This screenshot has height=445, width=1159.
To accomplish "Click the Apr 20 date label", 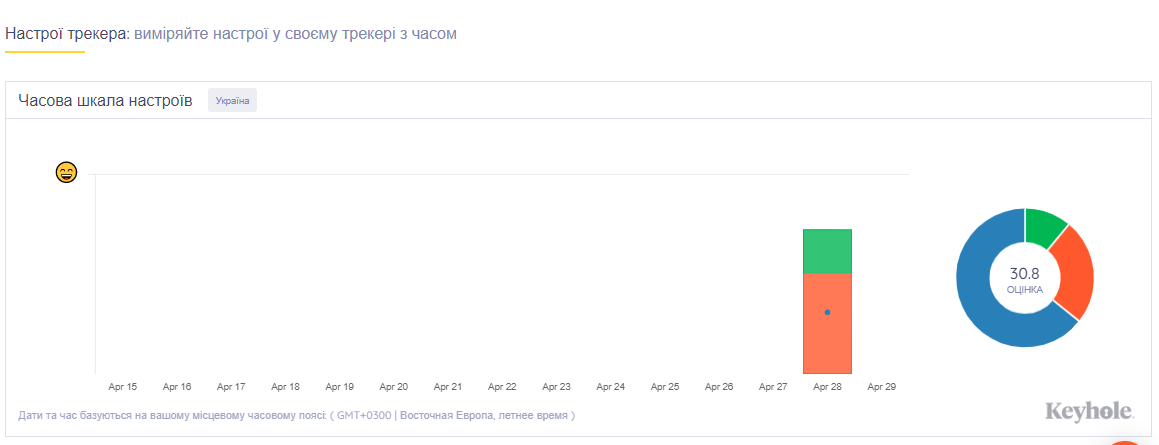I will (393, 387).
